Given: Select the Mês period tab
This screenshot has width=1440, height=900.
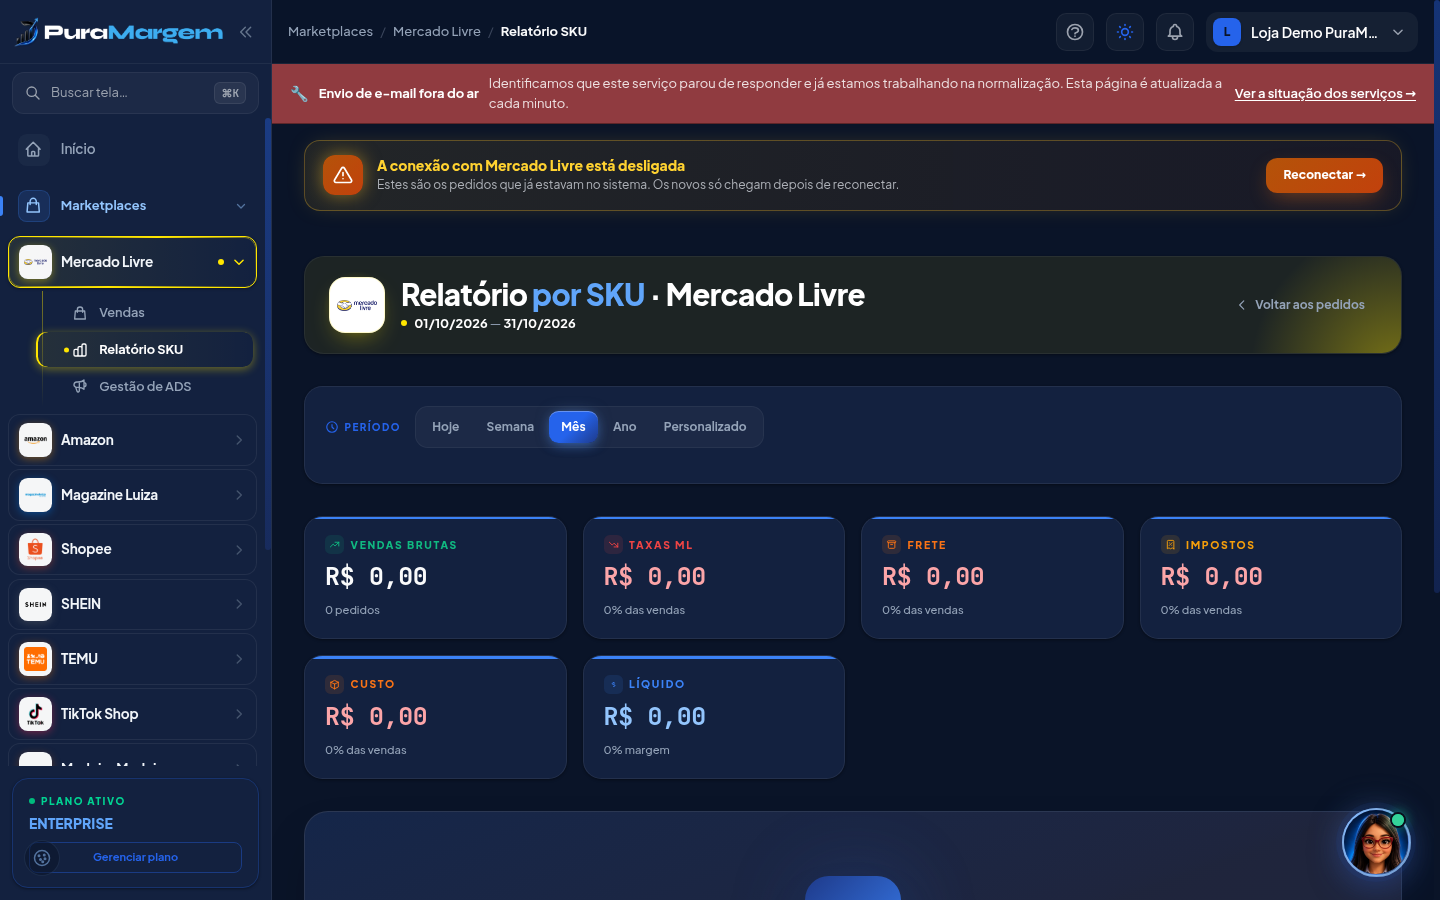Looking at the screenshot, I should pos(574,427).
